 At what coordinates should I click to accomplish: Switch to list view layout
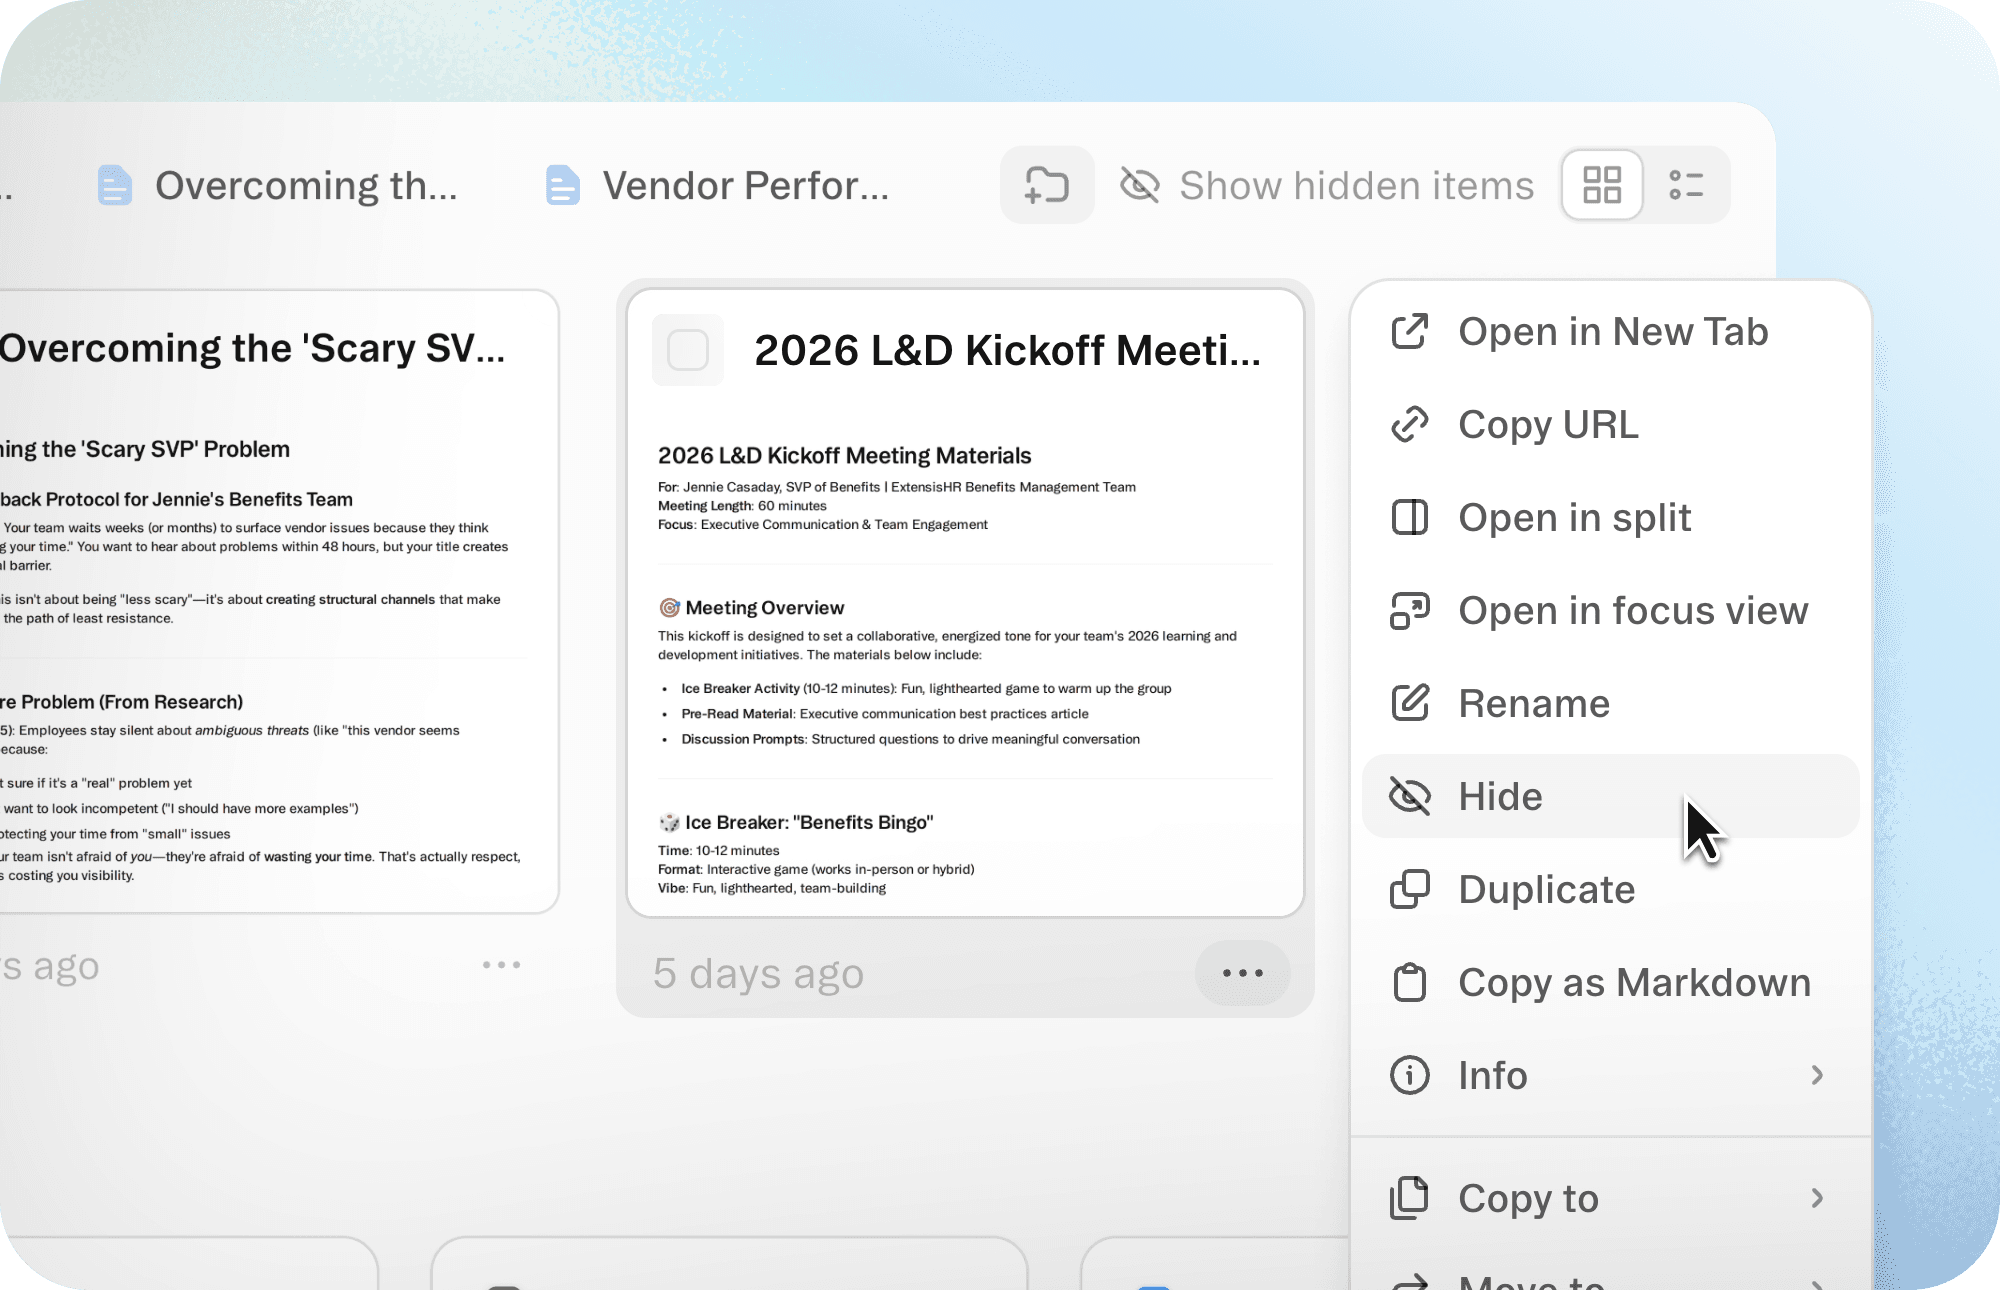(1686, 185)
